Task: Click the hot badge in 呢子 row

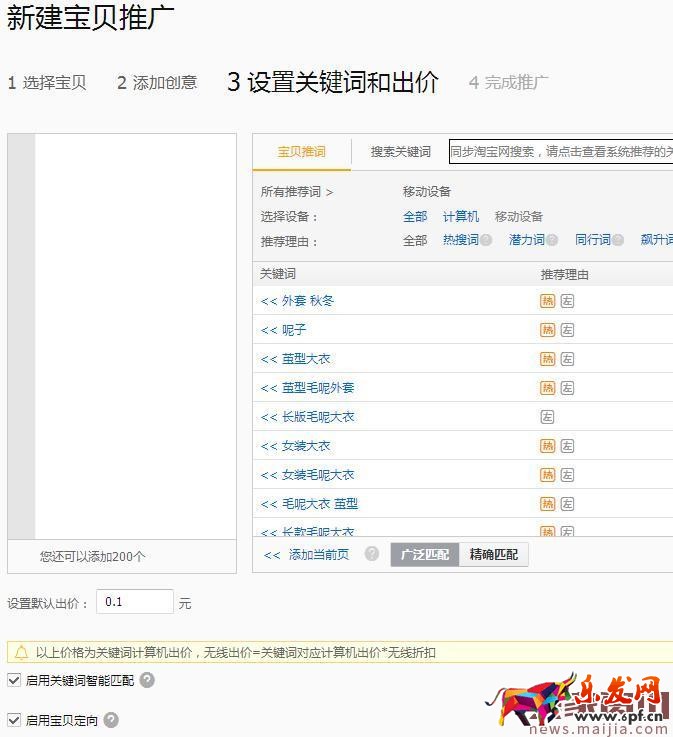Action: tap(548, 330)
